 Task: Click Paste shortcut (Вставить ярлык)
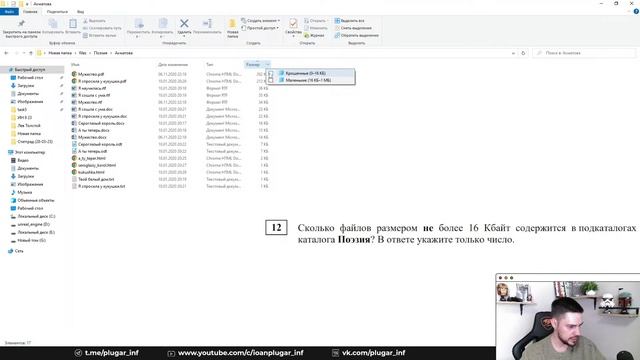pos(100,35)
